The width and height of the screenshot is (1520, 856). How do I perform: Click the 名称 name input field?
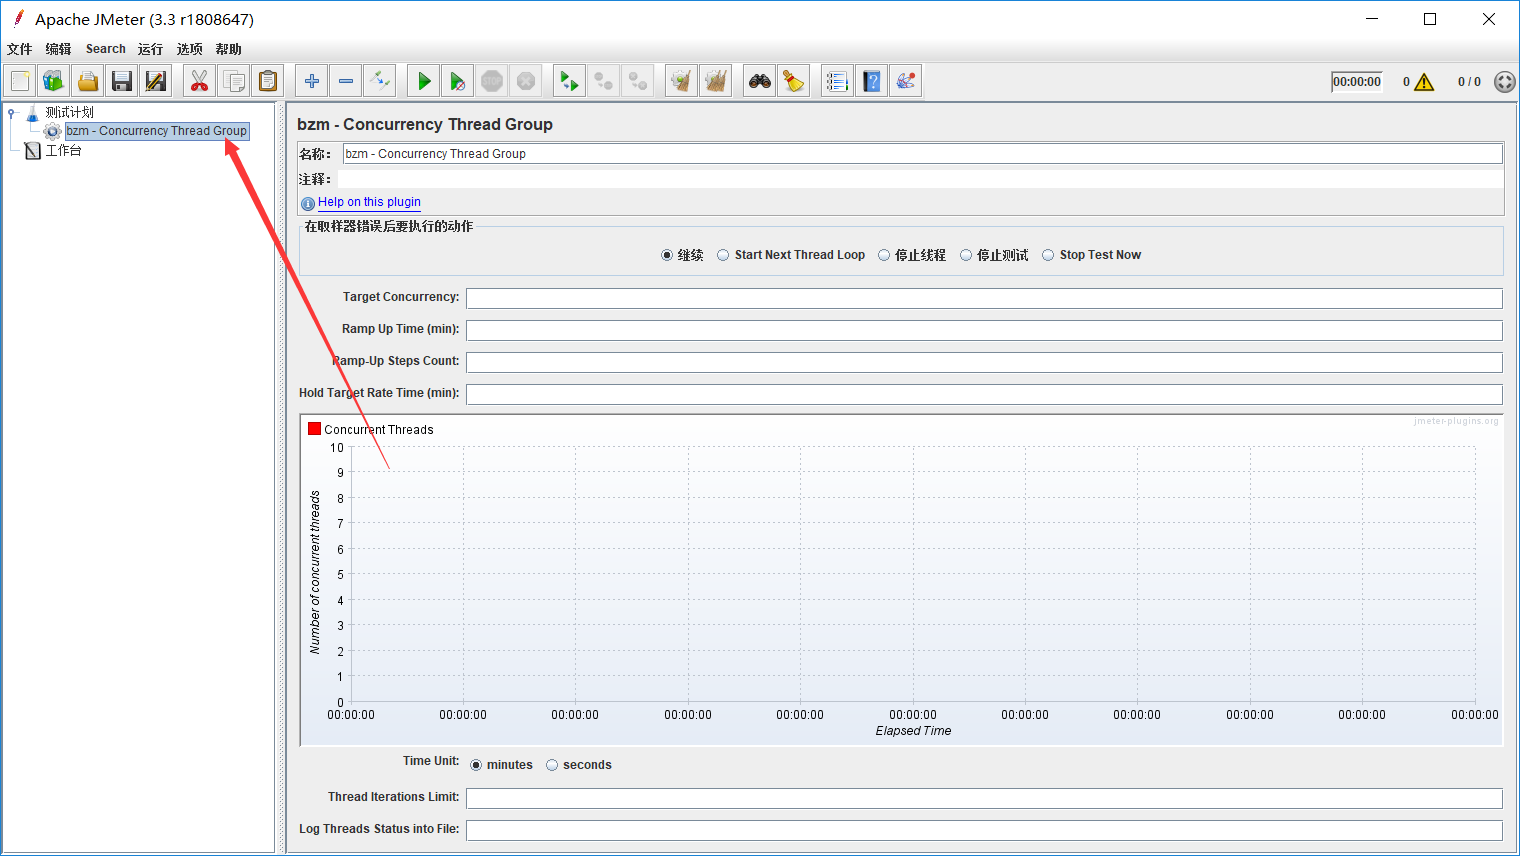922,154
